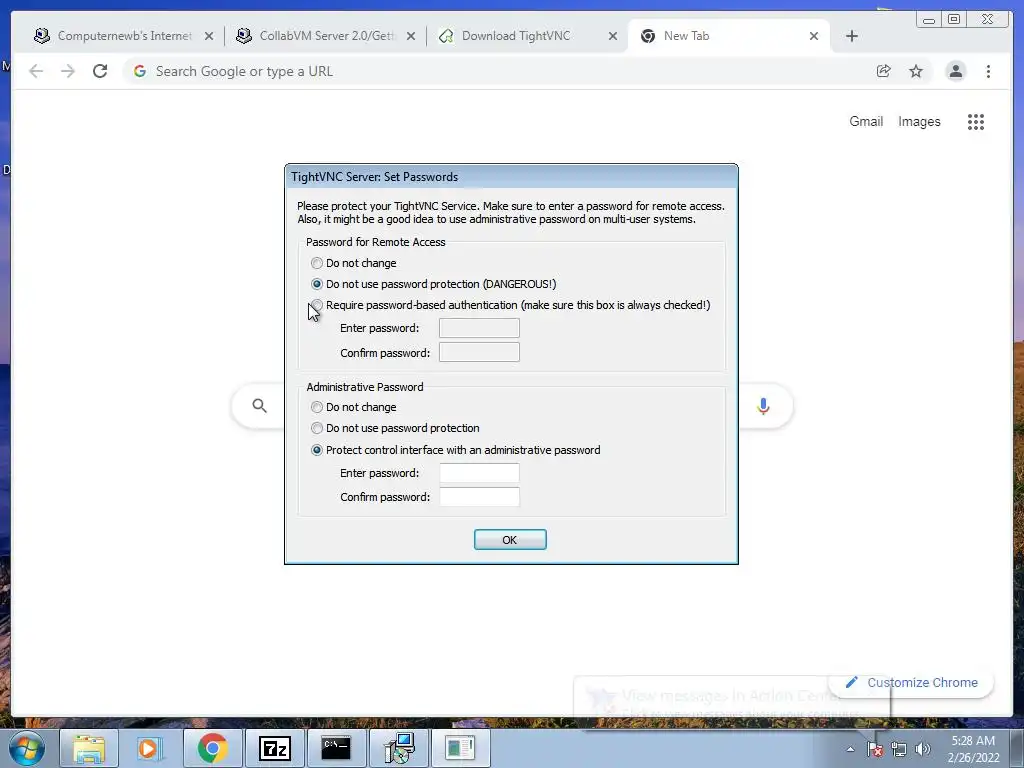Go back in Chrome

point(36,71)
